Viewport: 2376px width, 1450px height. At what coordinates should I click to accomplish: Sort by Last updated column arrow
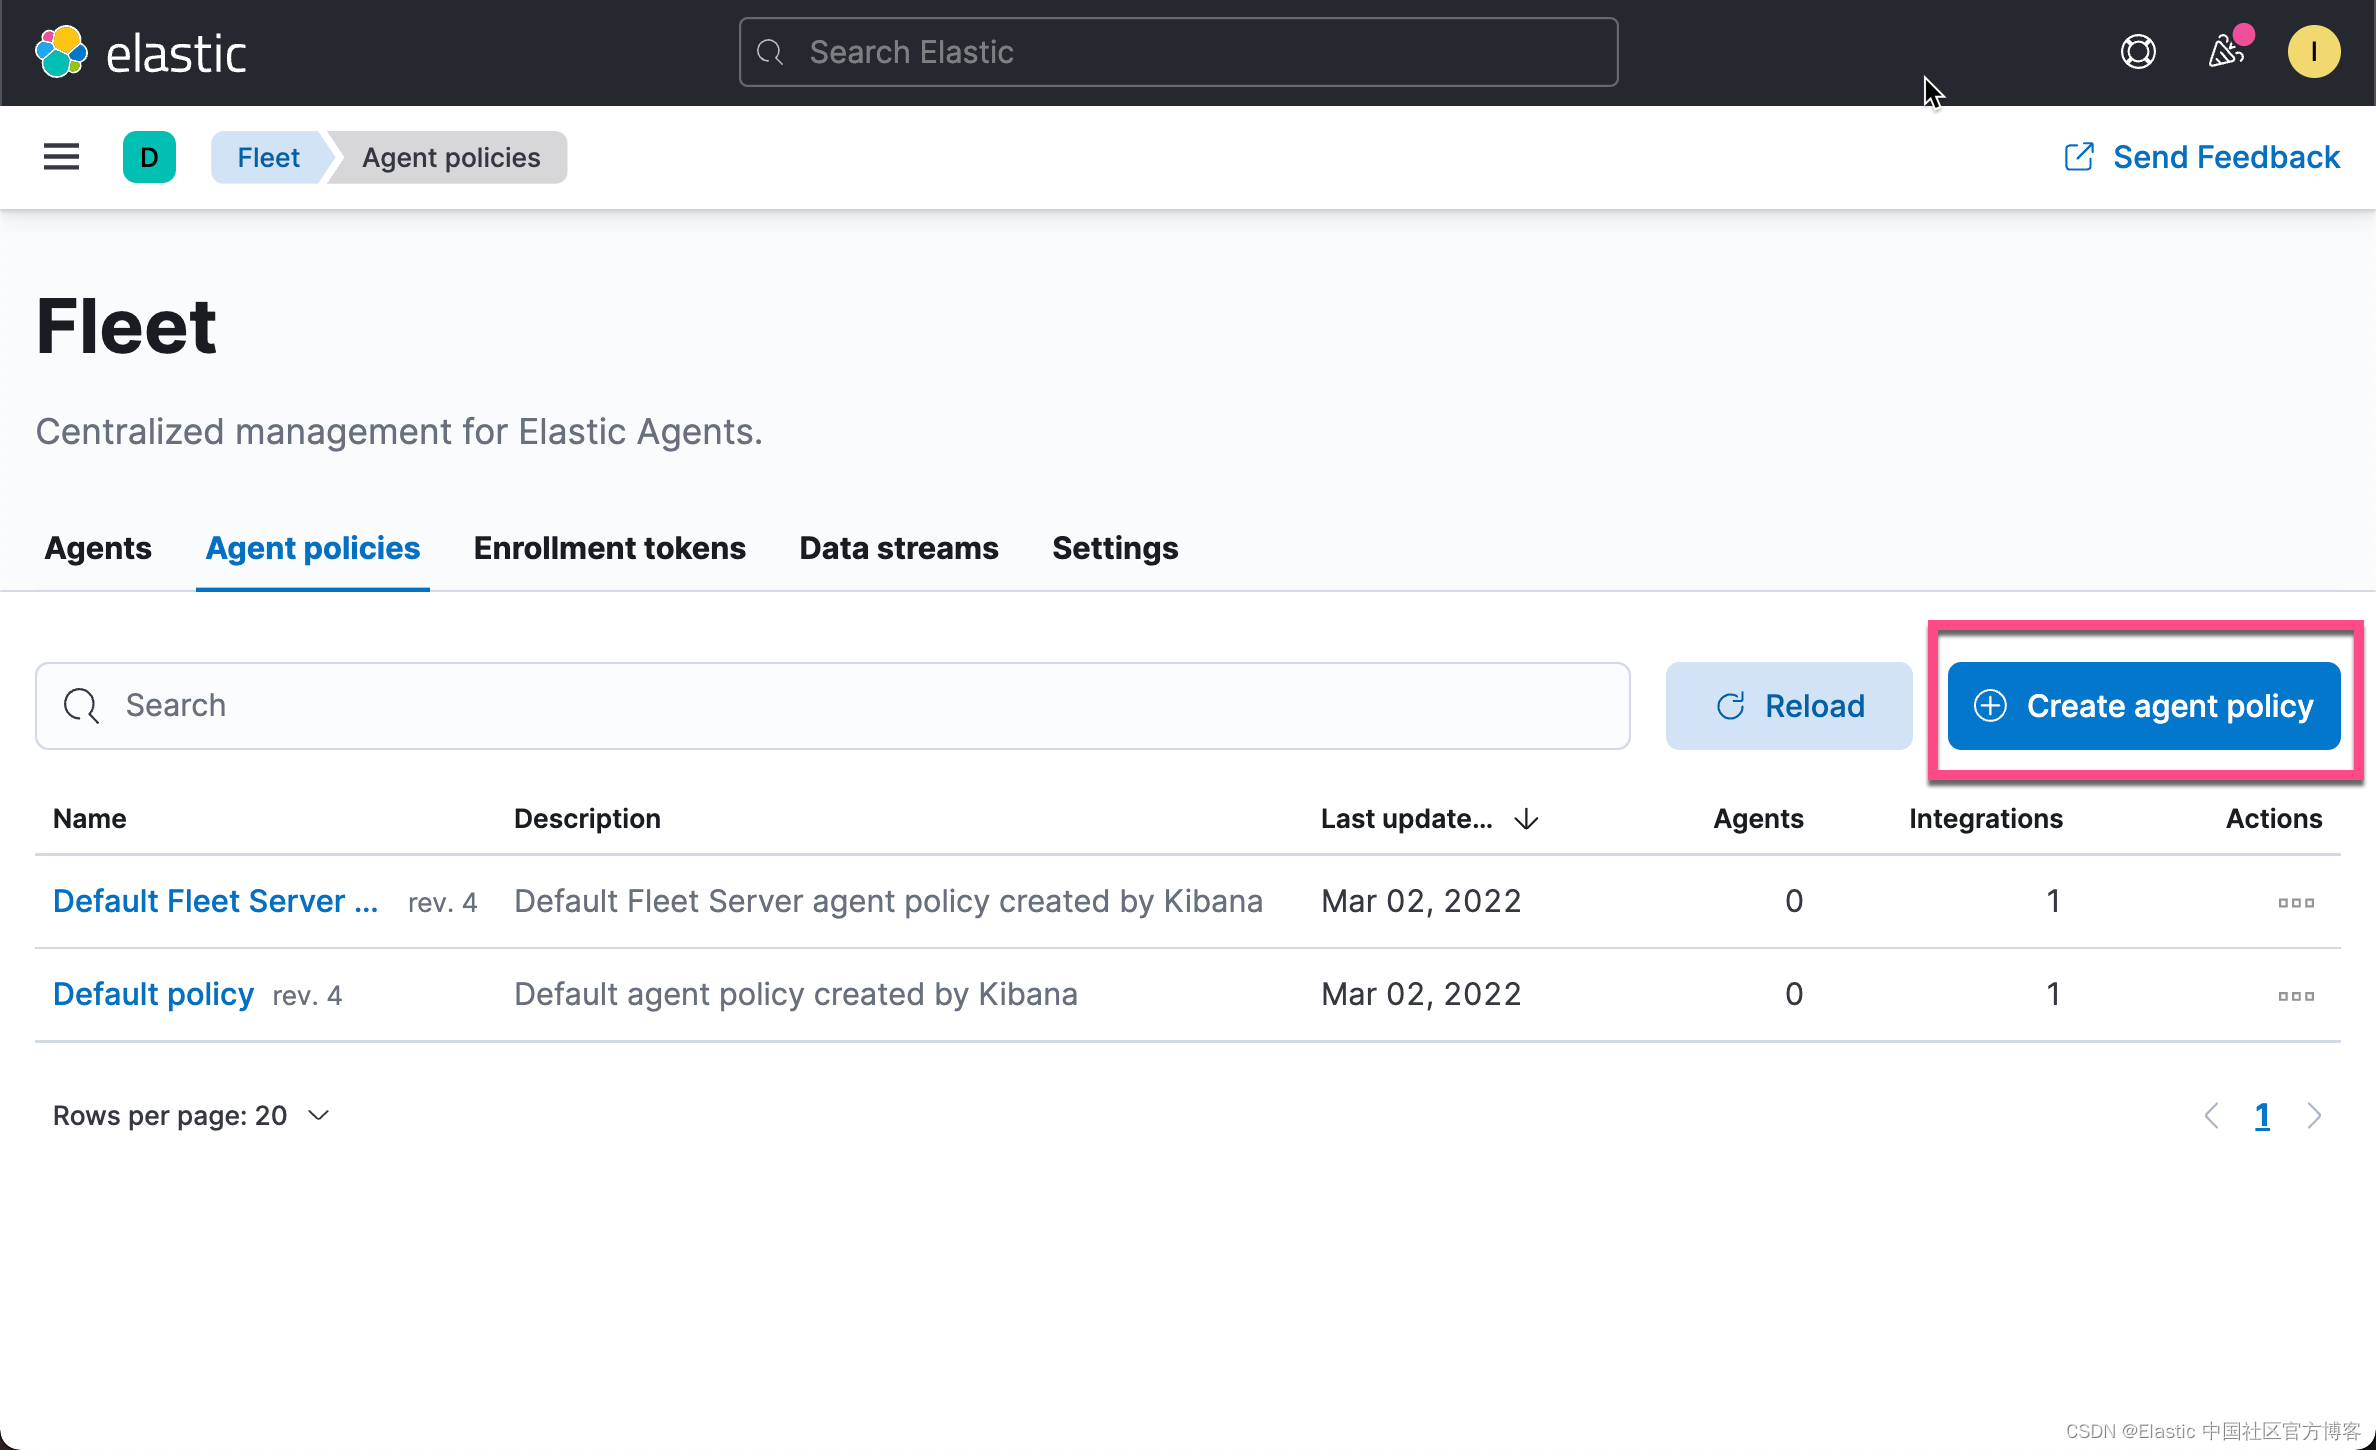pyautogui.click(x=1526, y=820)
